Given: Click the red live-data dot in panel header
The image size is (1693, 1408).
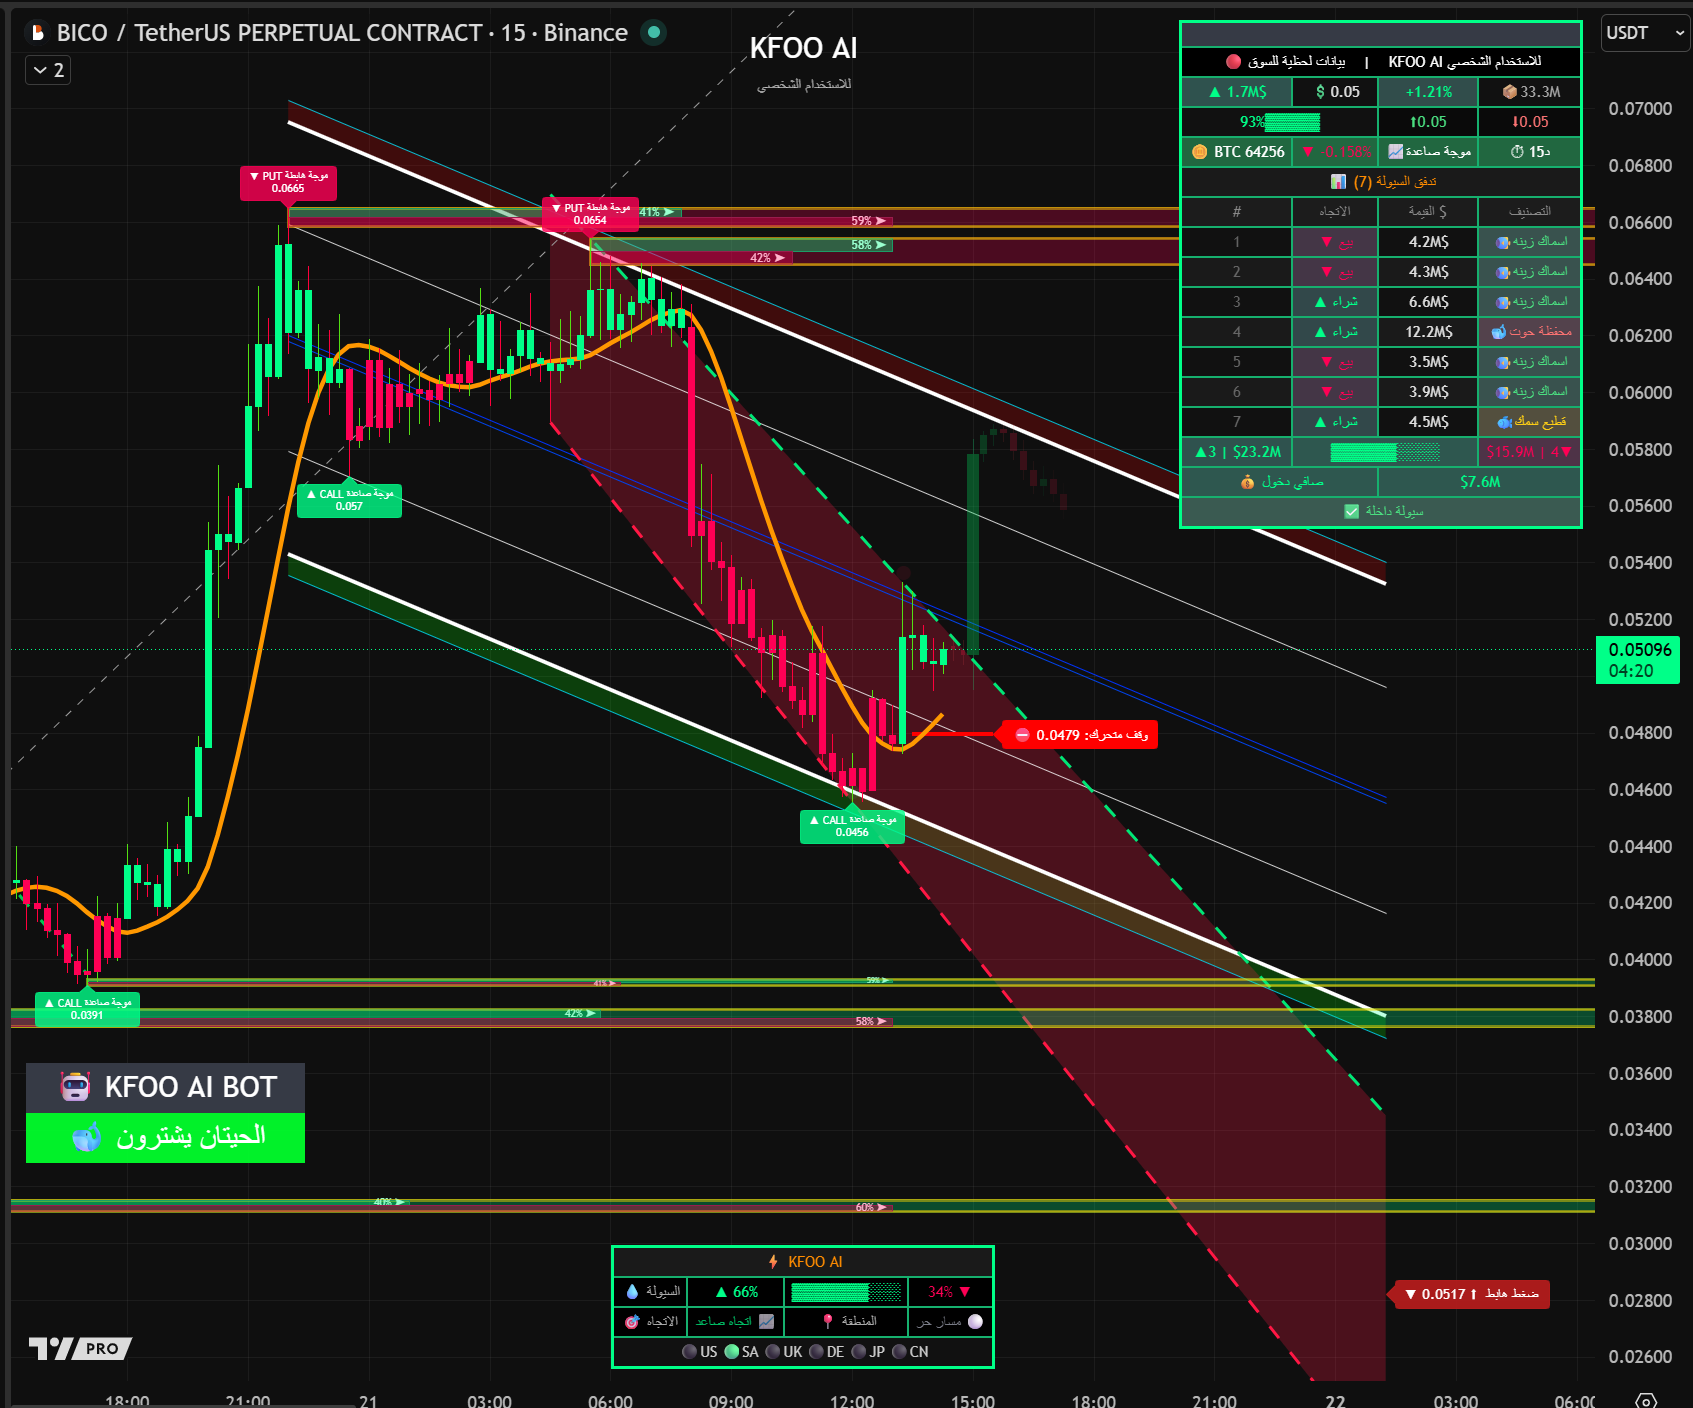Looking at the screenshot, I should (x=1233, y=62).
